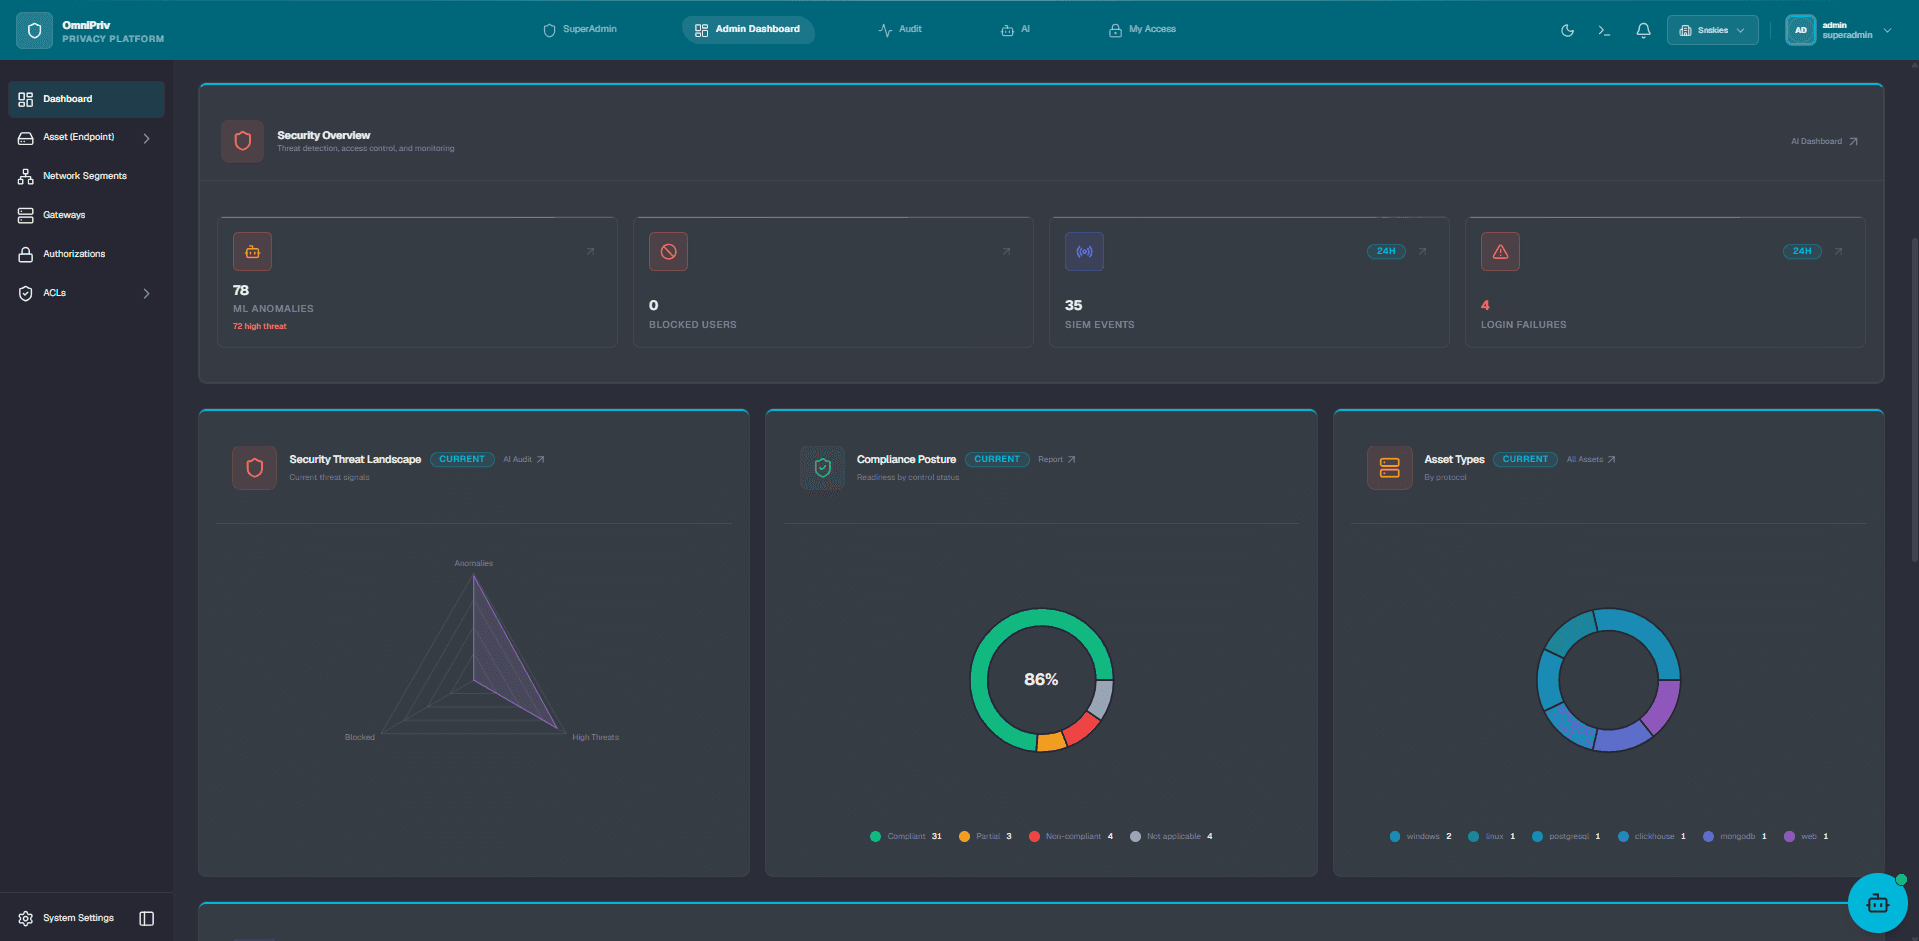
Task: Open Network Segments in the sidebar
Action: (x=86, y=176)
